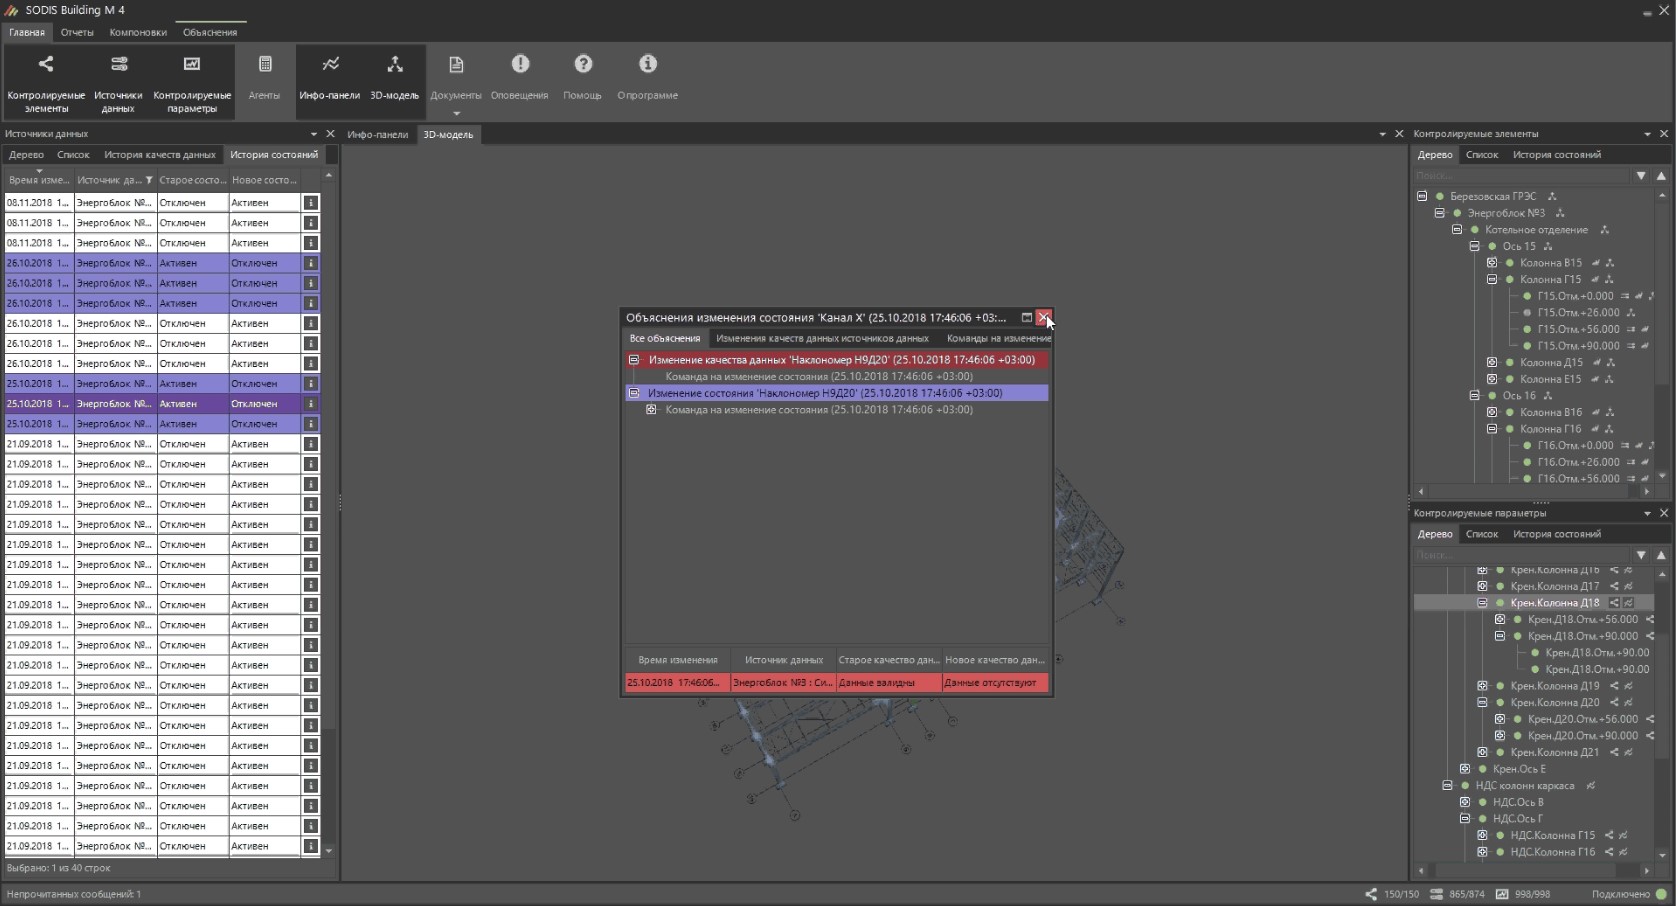Sort by Новое состояние column header
The image size is (1676, 906).
coord(264,181)
